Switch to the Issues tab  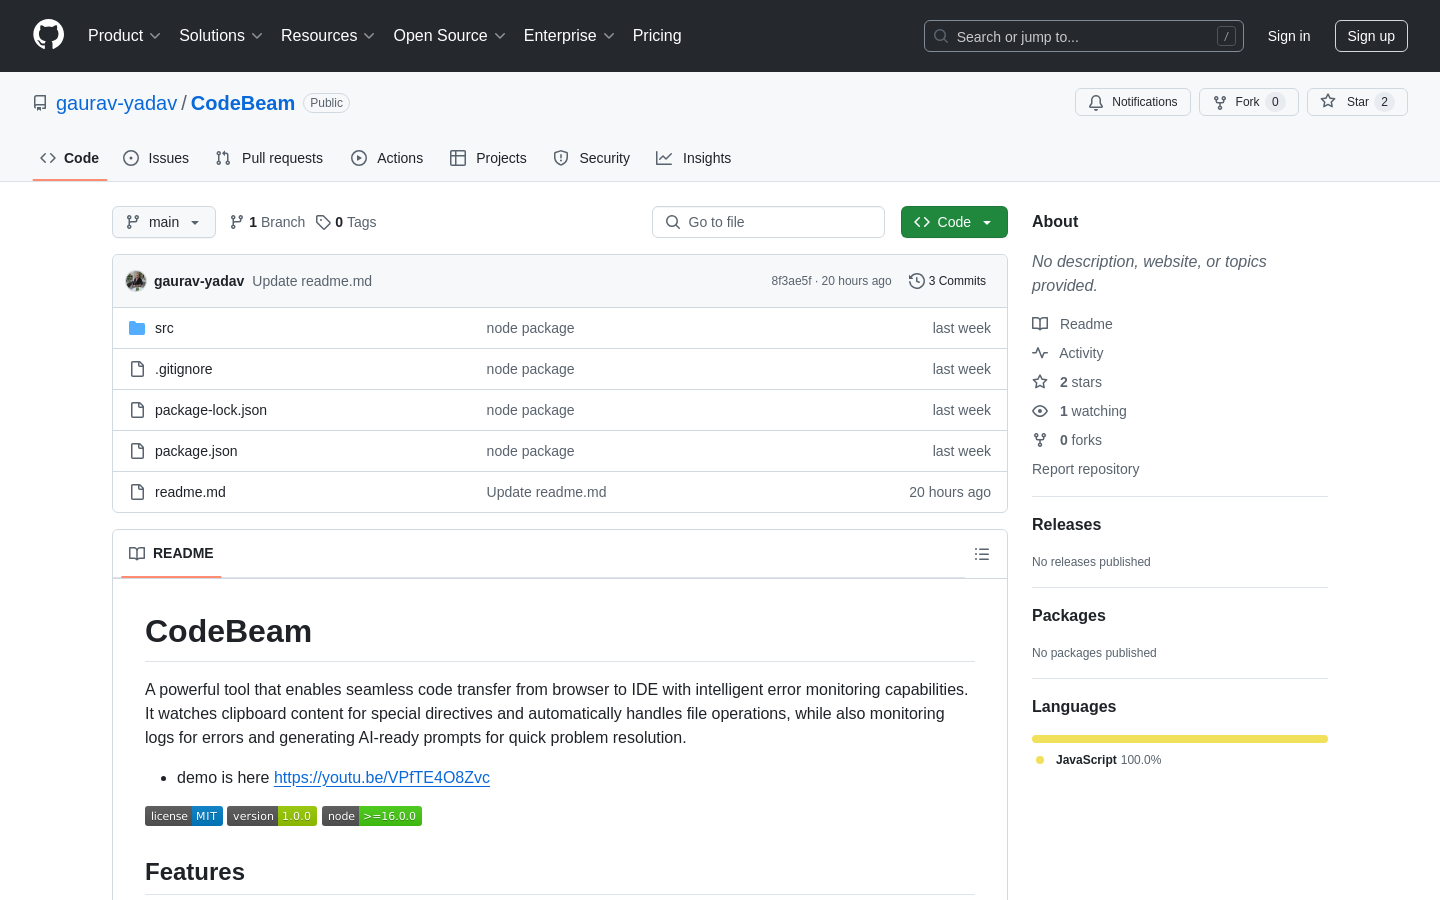pyautogui.click(x=156, y=158)
